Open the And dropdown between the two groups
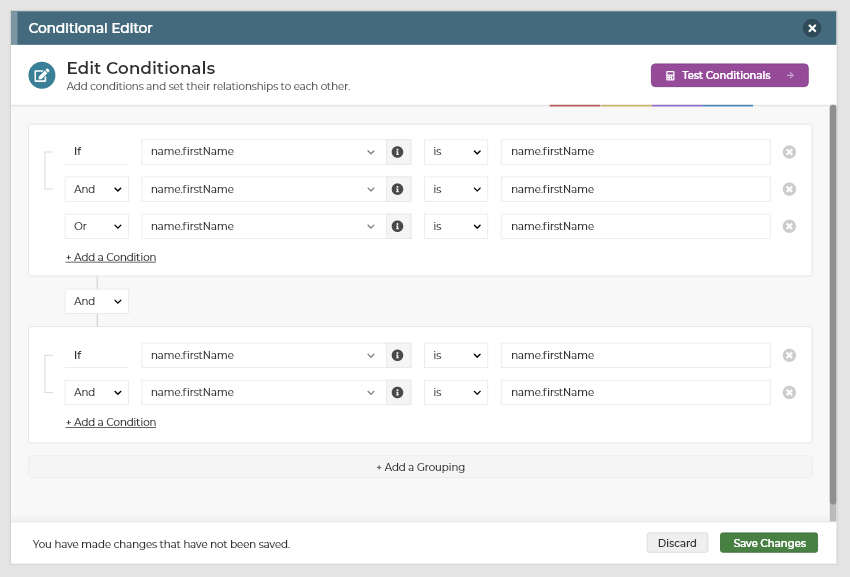This screenshot has width=850, height=577. pyautogui.click(x=96, y=301)
